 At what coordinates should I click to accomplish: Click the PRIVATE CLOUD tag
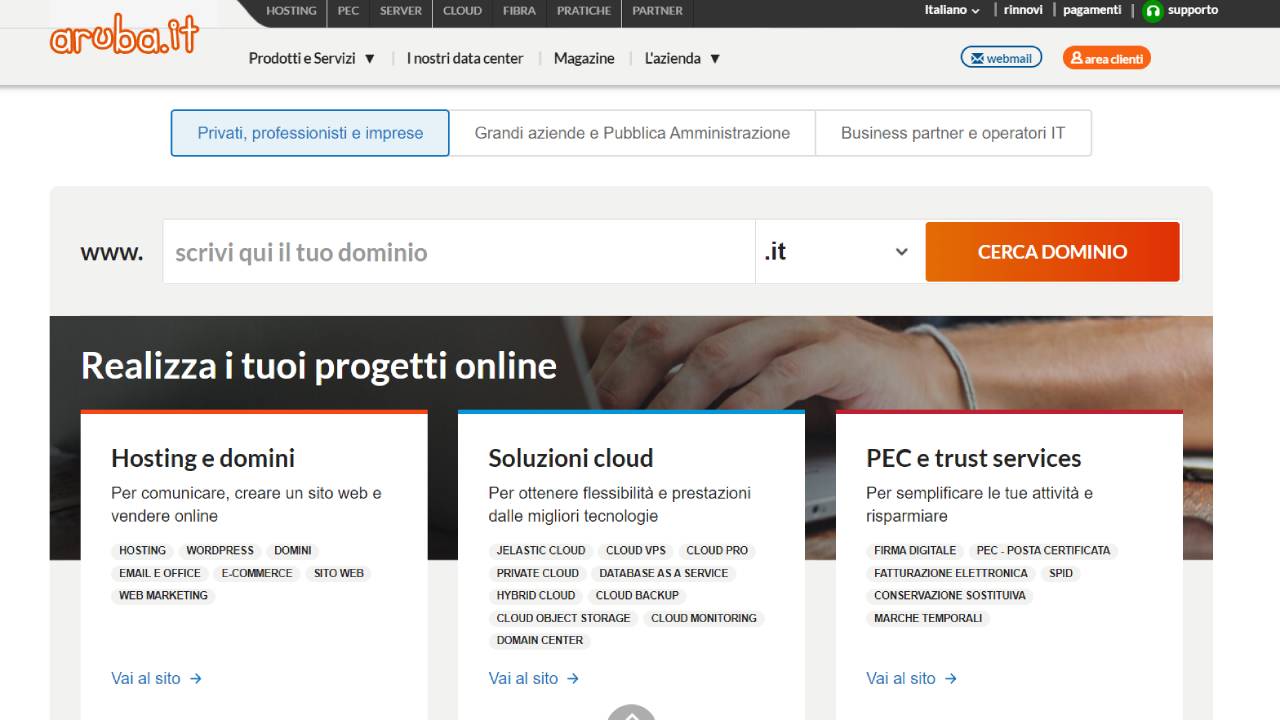point(538,574)
